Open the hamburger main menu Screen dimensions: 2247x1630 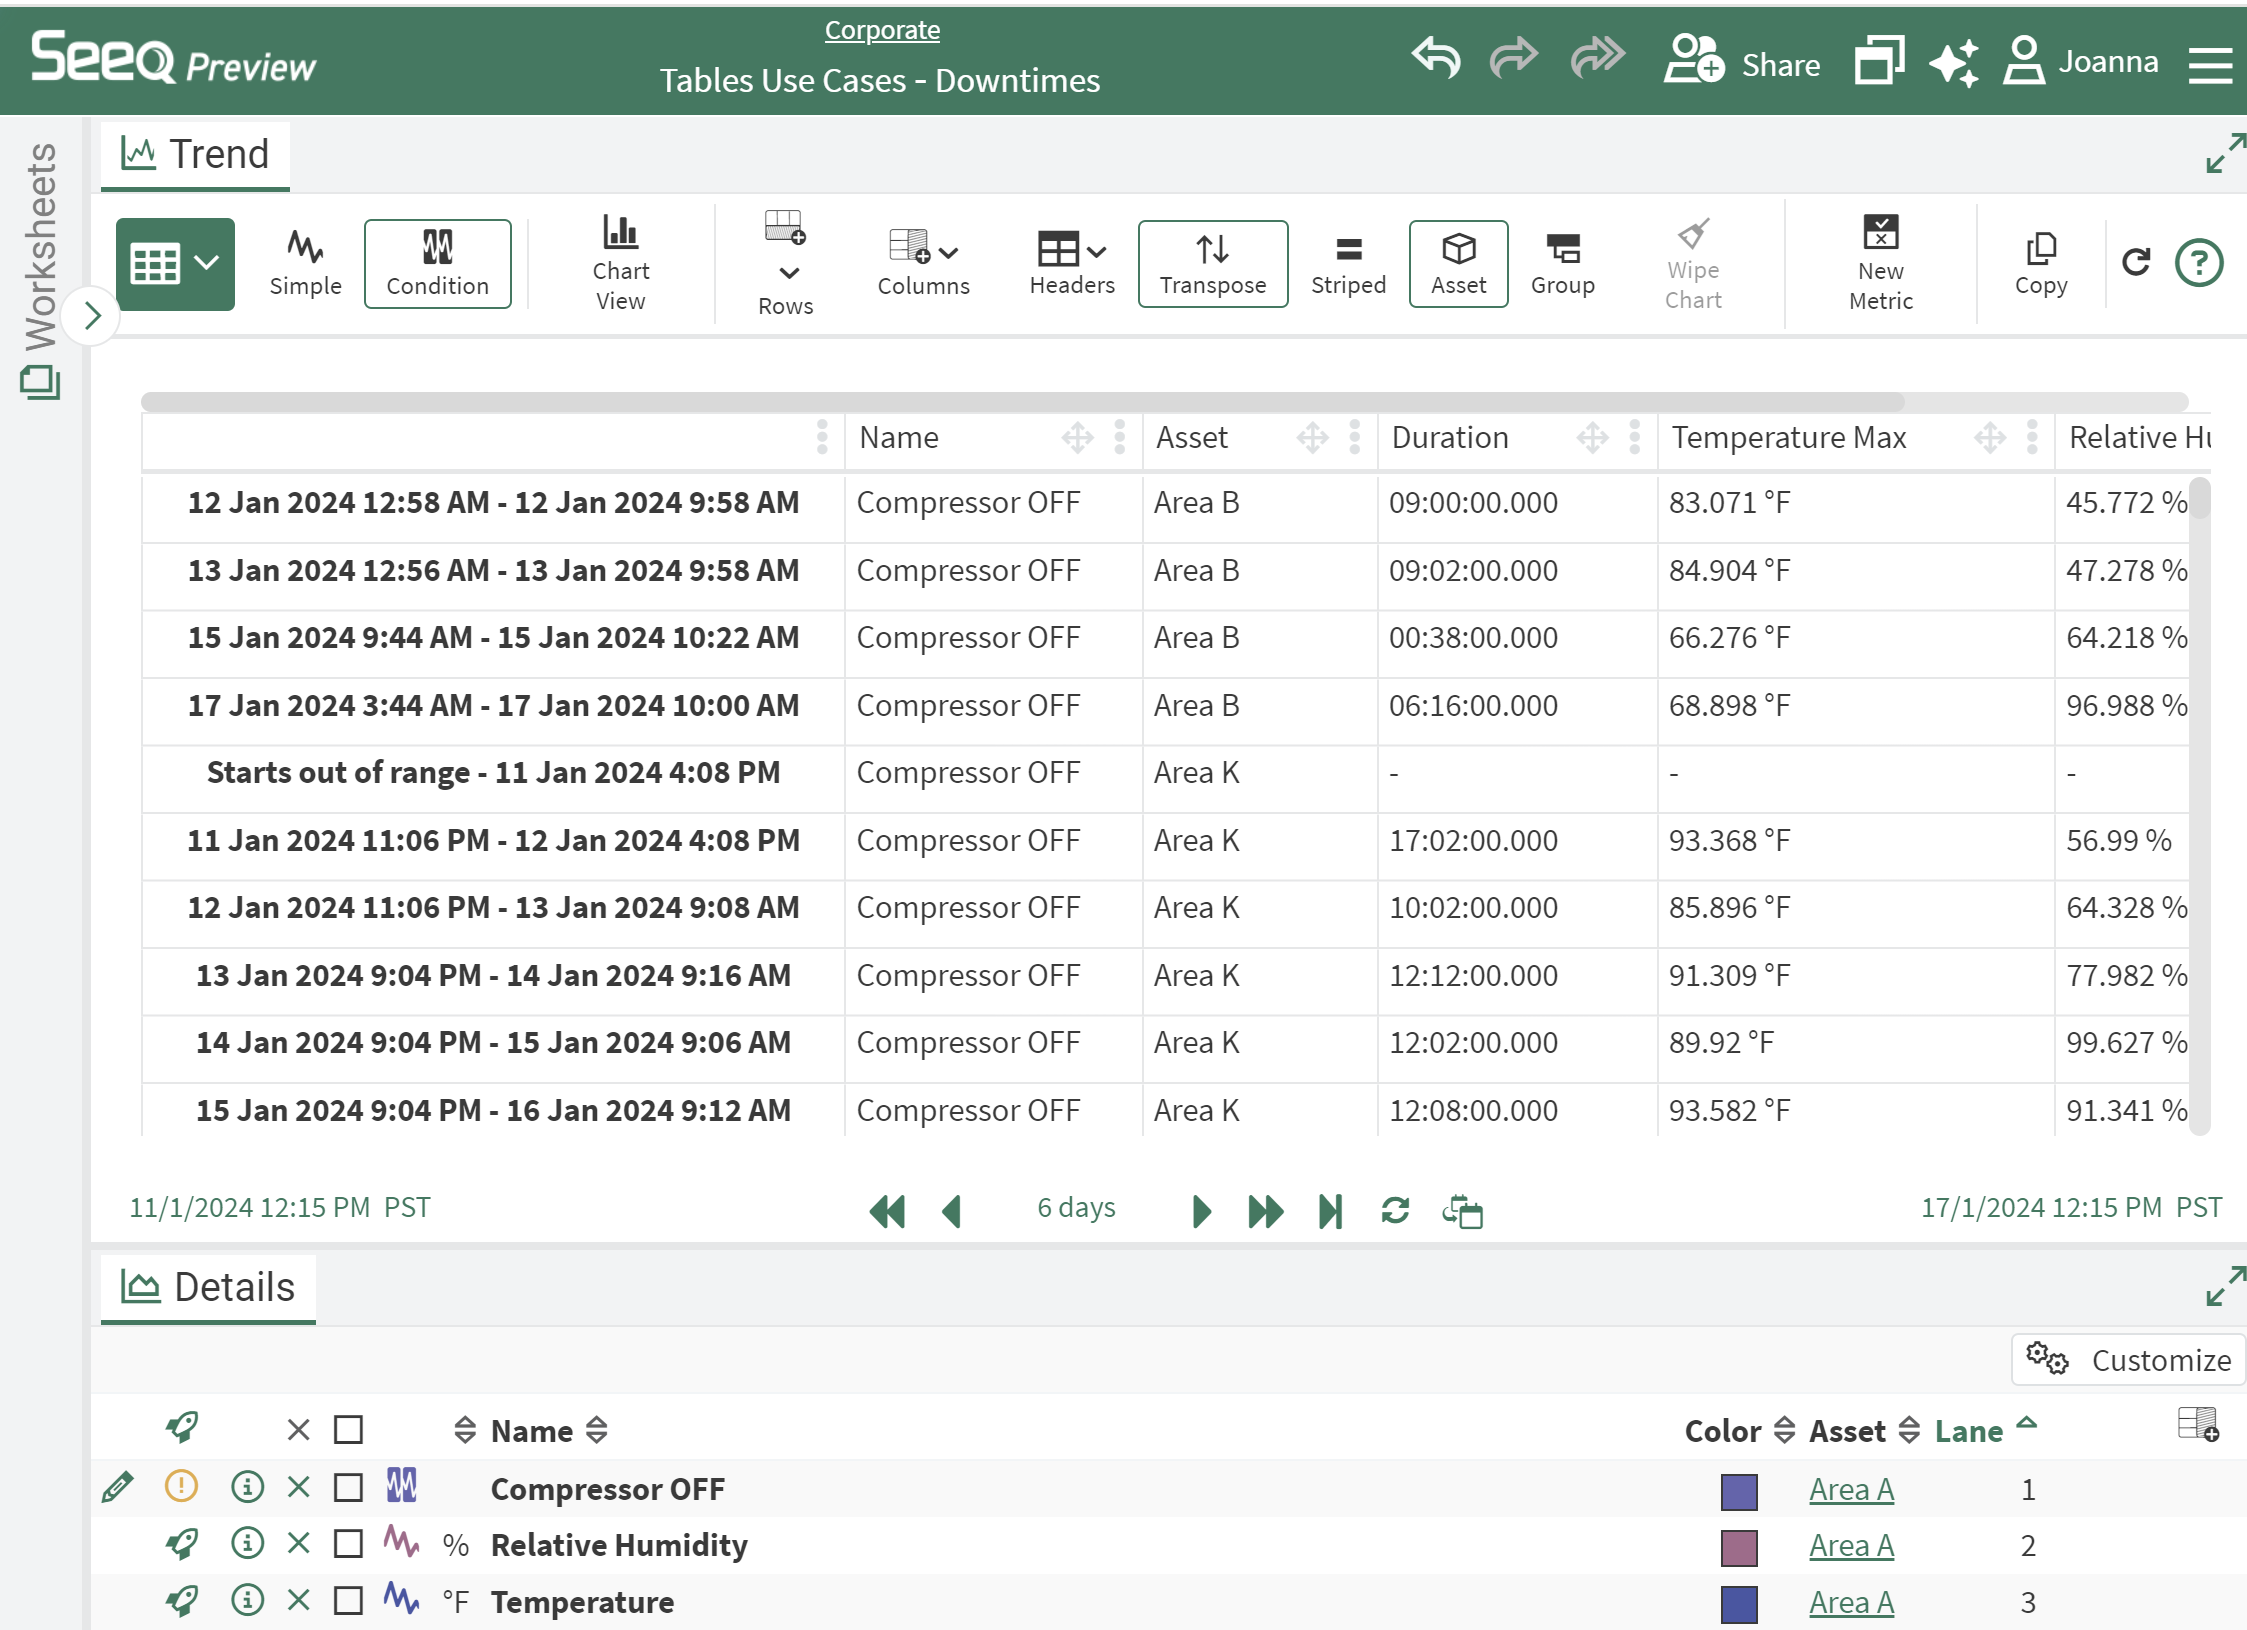2210,64
